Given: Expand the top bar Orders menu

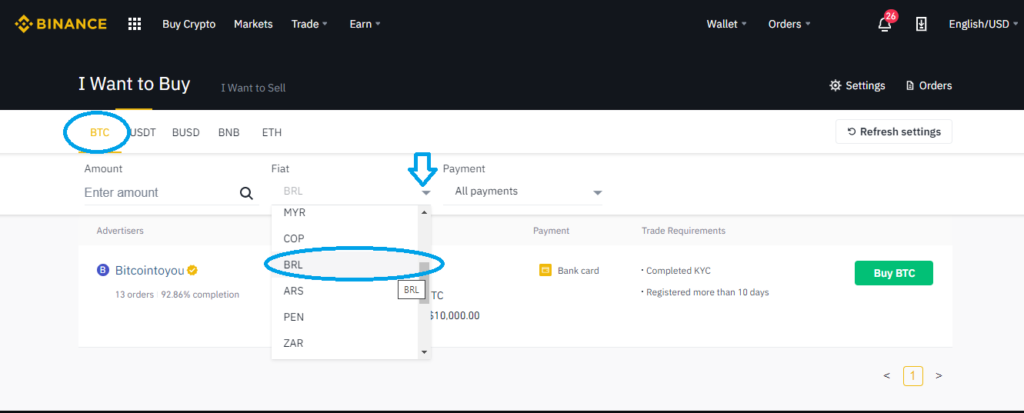Looking at the screenshot, I should (789, 24).
